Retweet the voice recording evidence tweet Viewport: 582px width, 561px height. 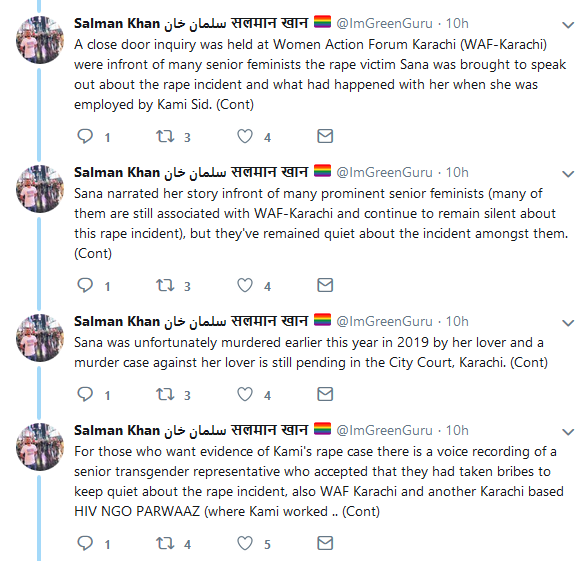pyautogui.click(x=165, y=544)
